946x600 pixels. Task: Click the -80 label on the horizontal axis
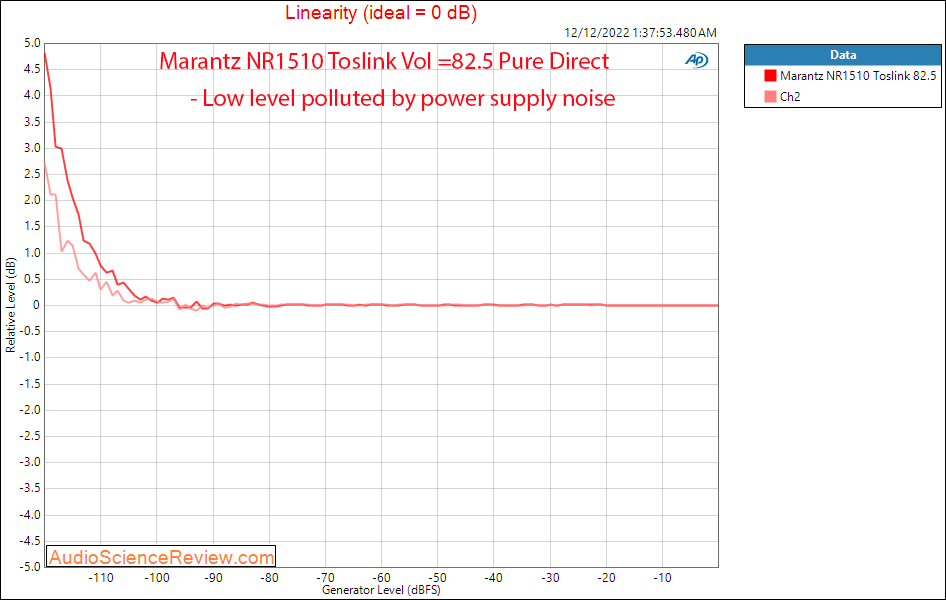tap(269, 578)
